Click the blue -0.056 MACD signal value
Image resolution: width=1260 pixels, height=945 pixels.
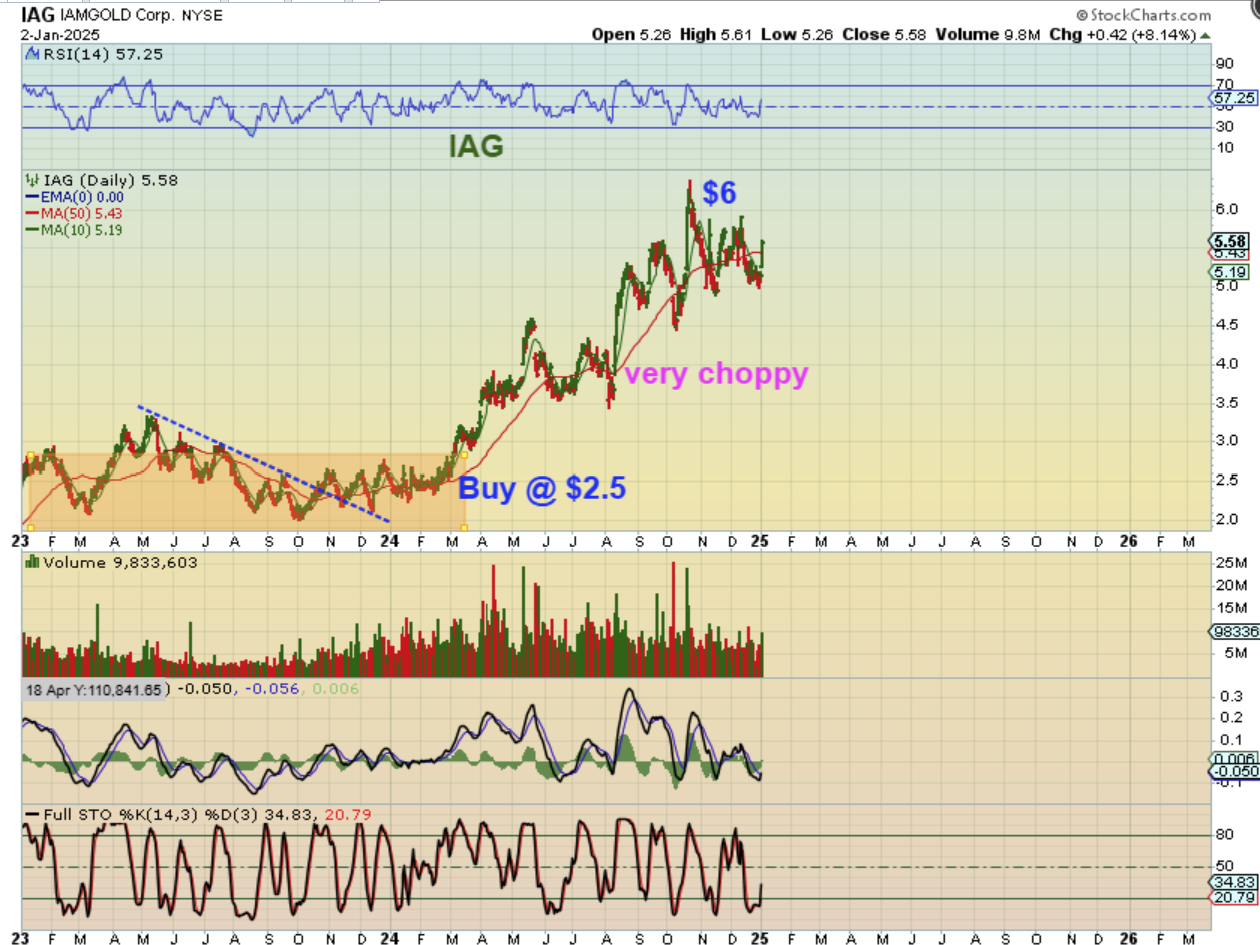click(x=270, y=690)
